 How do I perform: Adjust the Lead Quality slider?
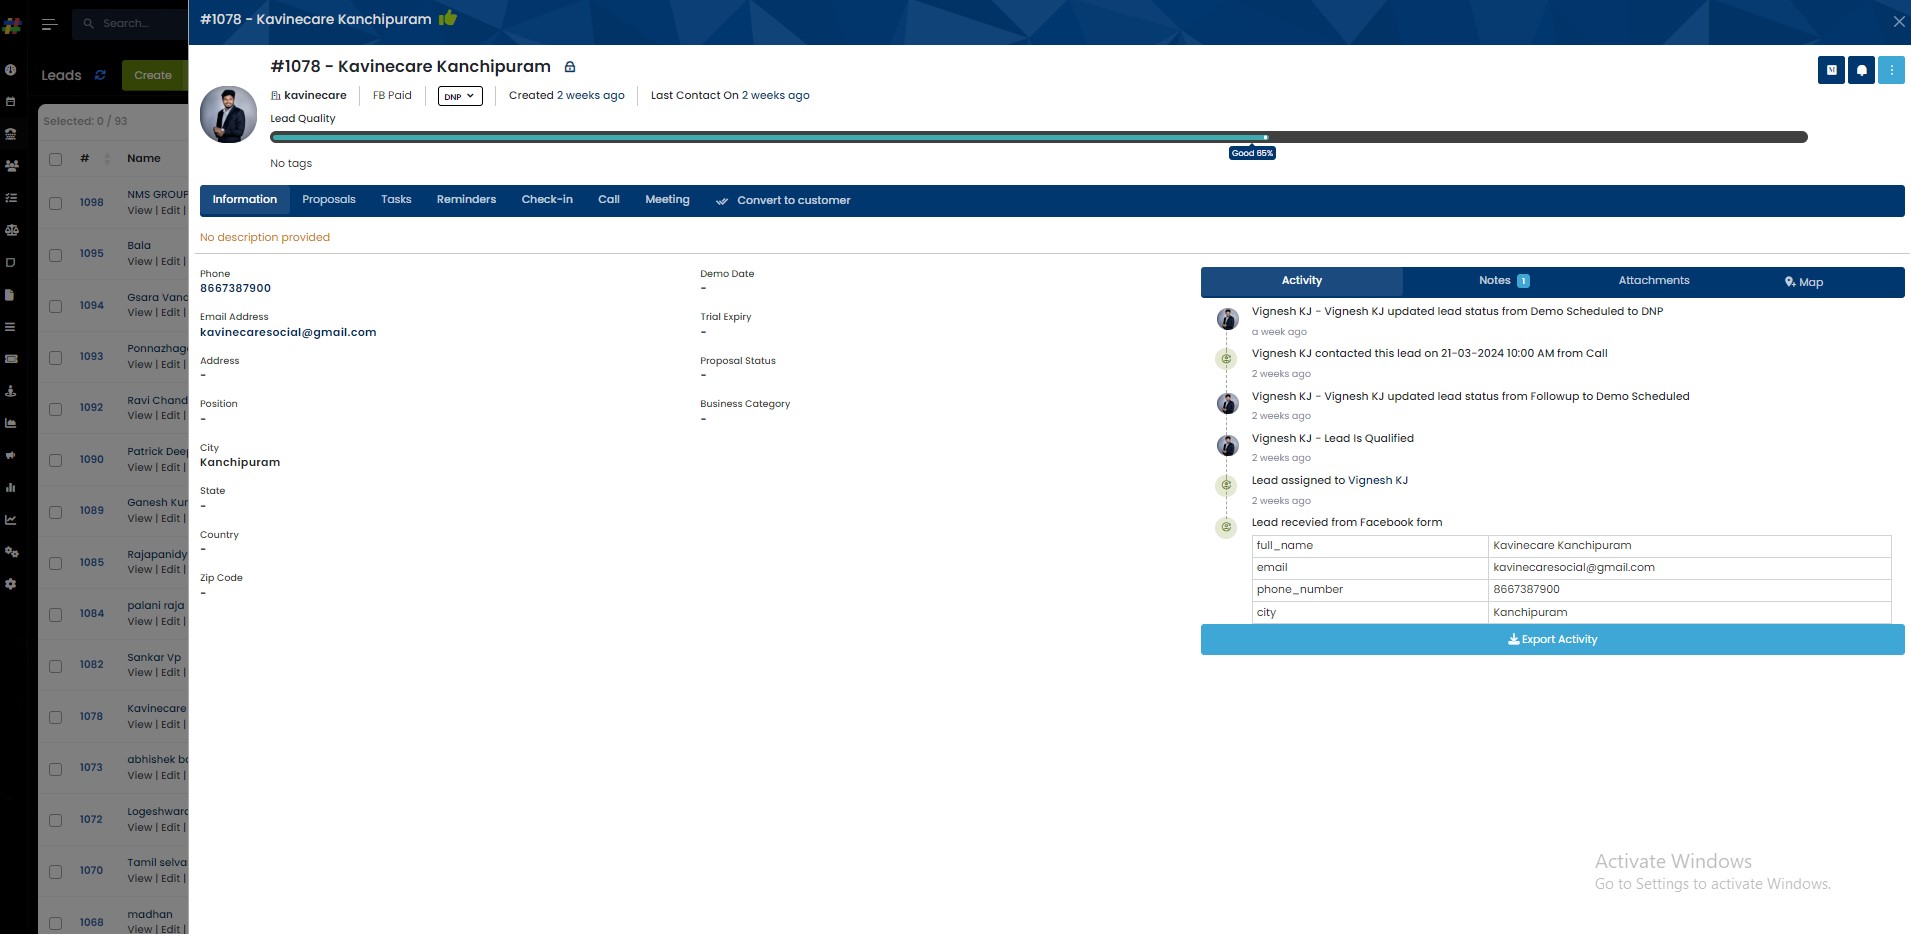1266,137
